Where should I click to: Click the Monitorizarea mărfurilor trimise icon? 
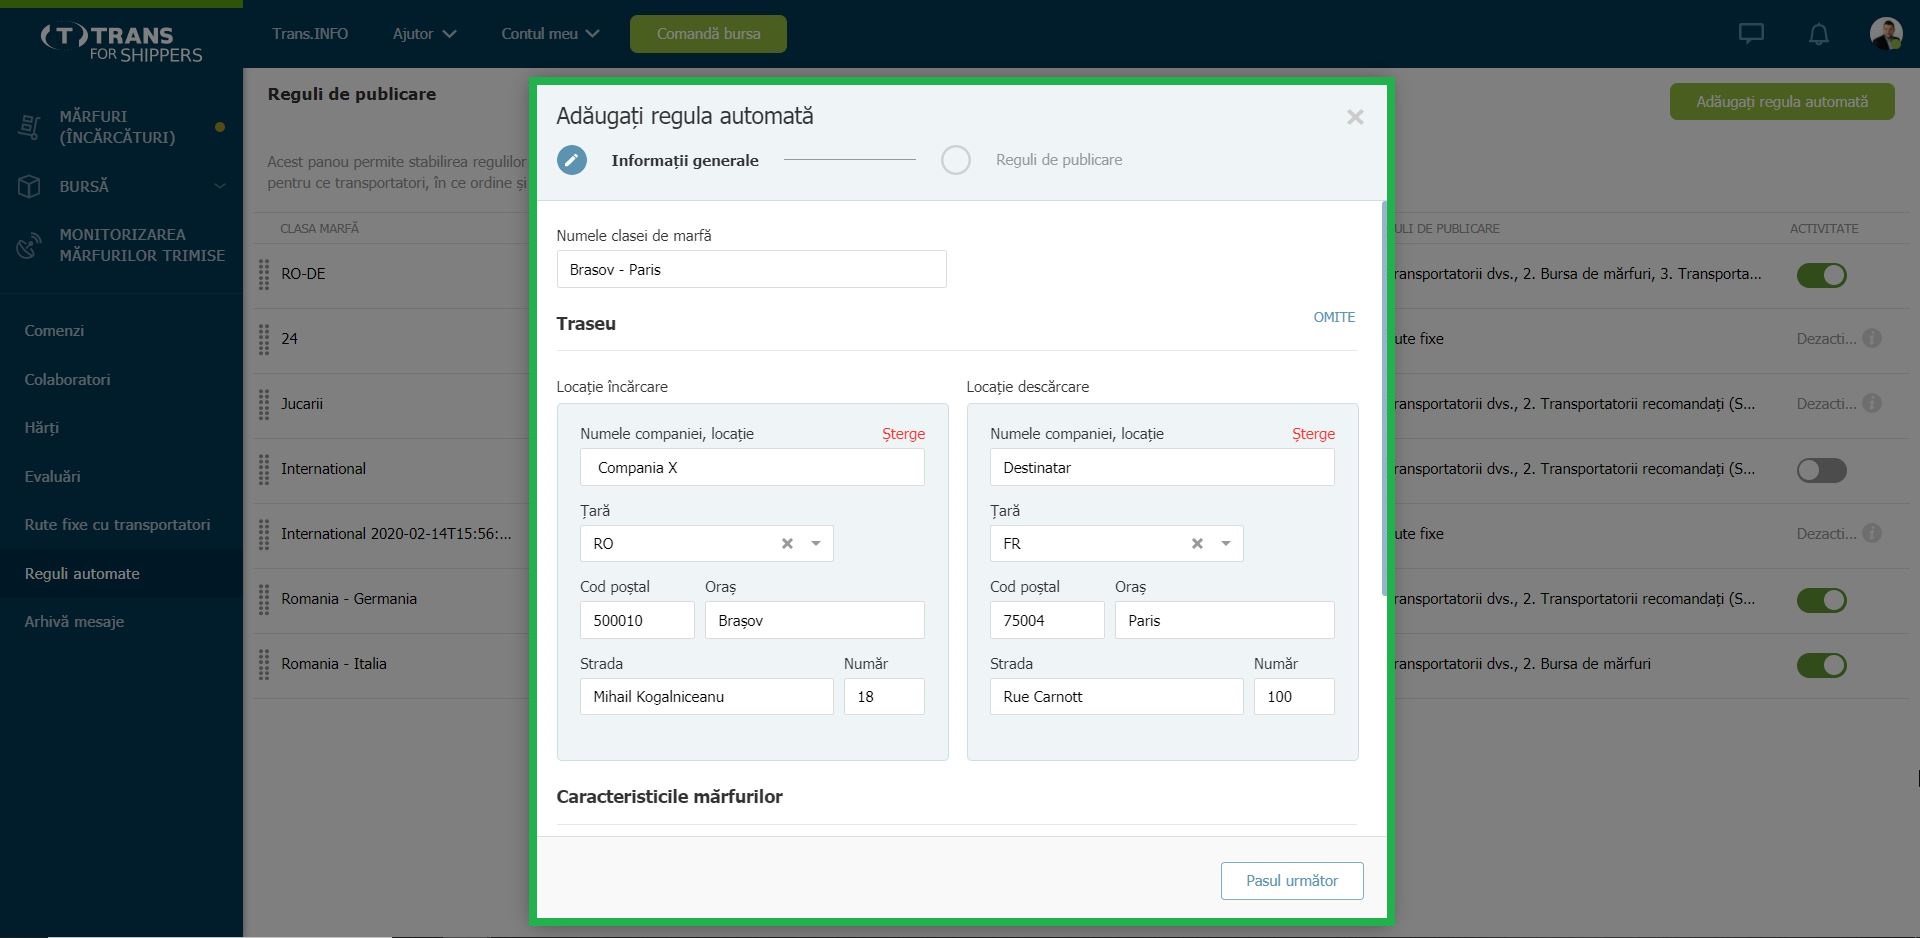click(30, 245)
